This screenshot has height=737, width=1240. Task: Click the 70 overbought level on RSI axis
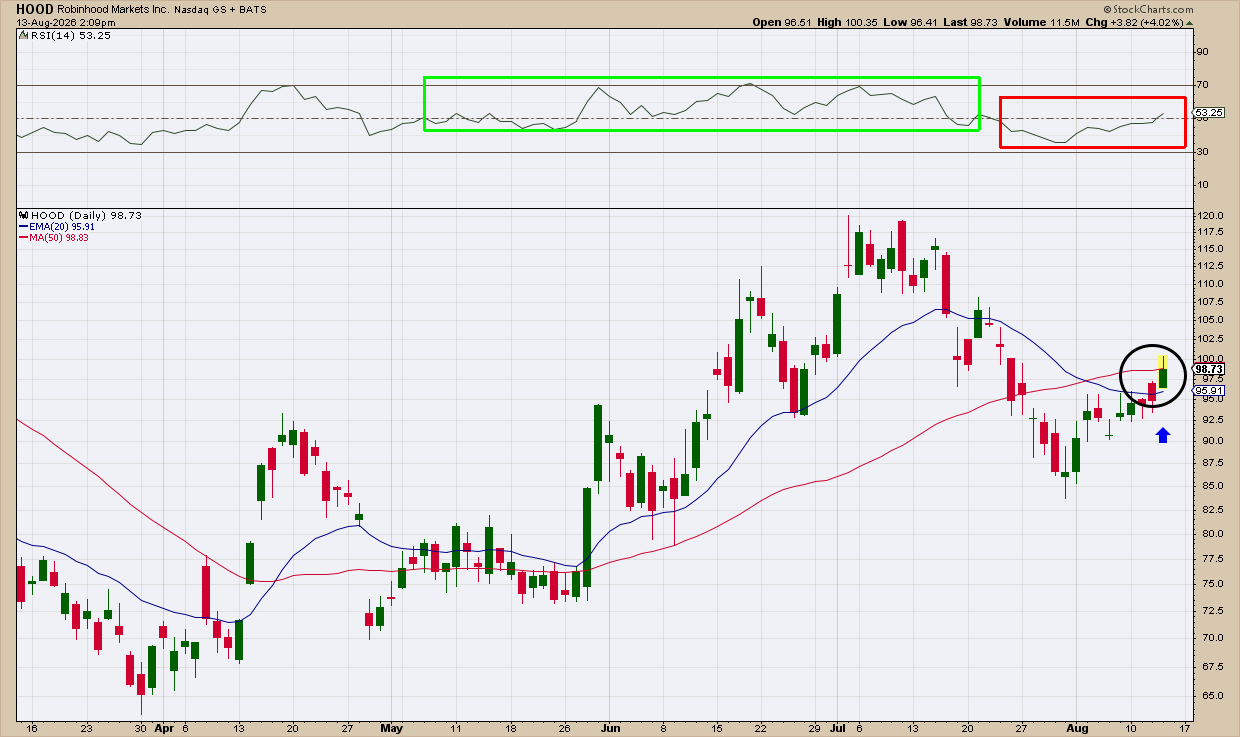[x=1202, y=85]
